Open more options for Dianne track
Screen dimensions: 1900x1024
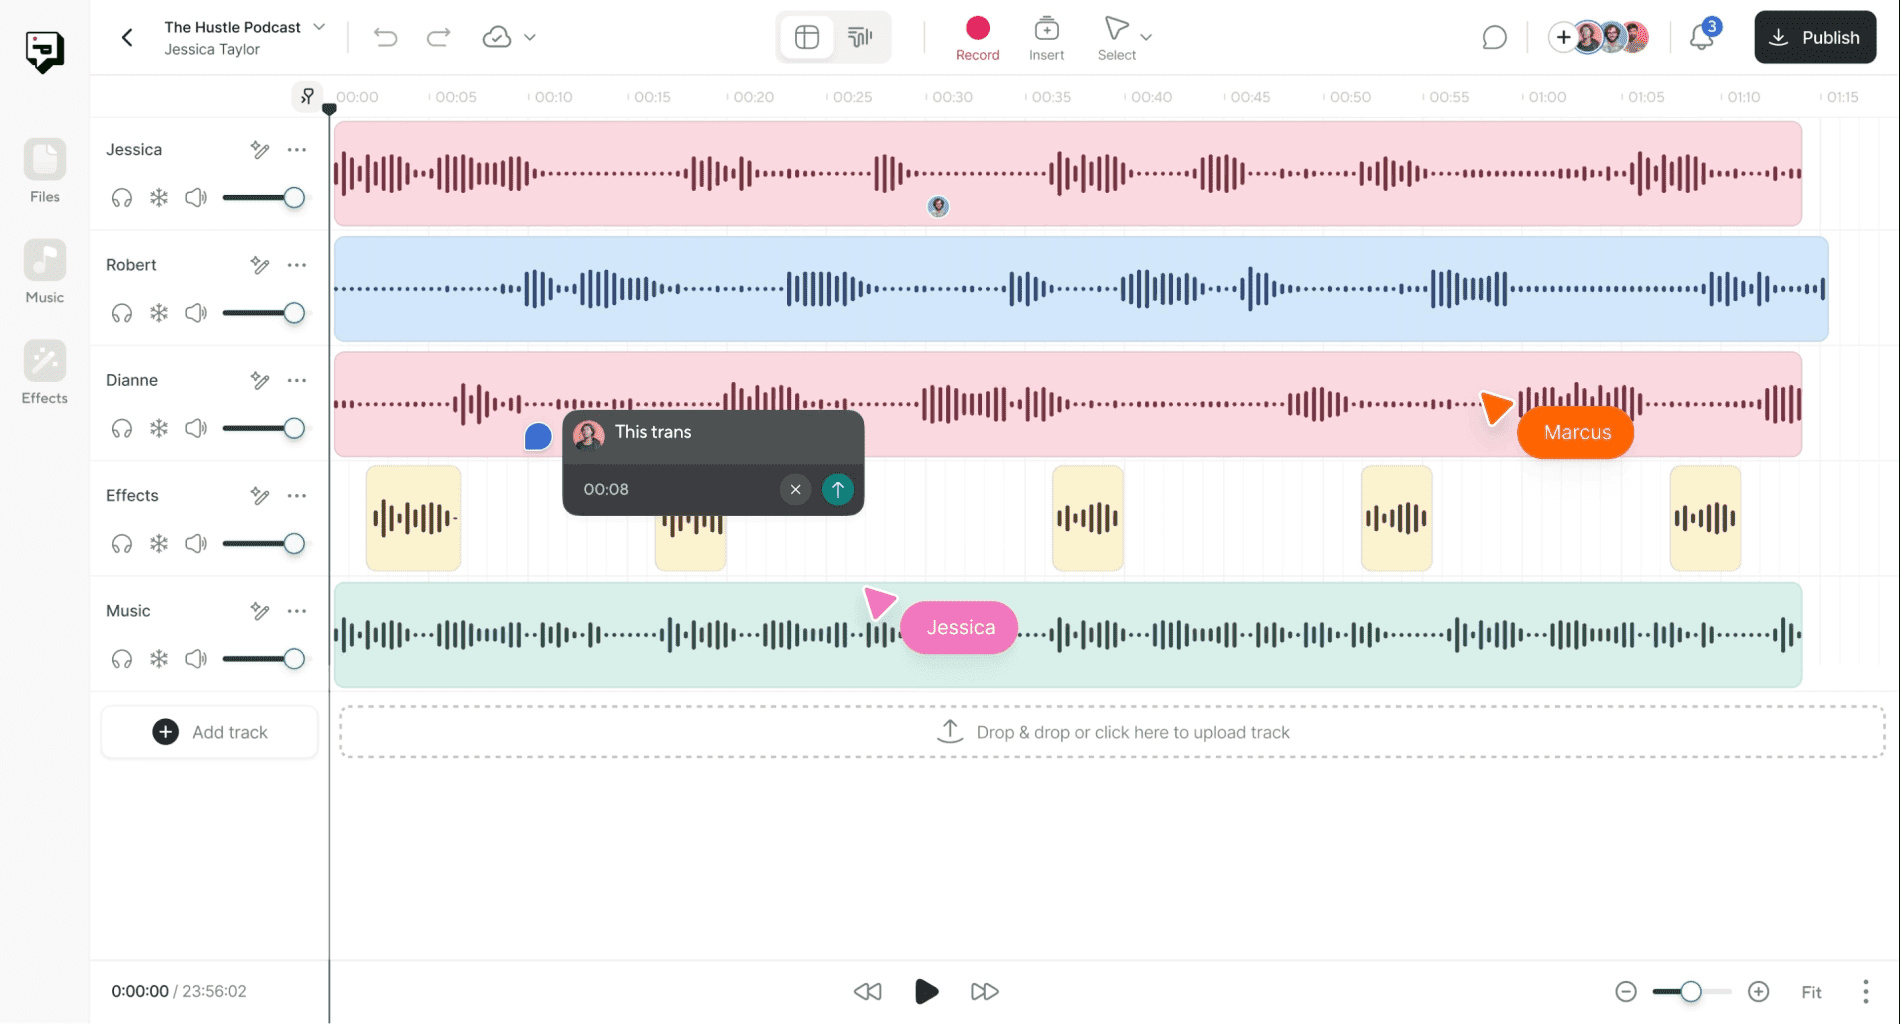(x=297, y=380)
